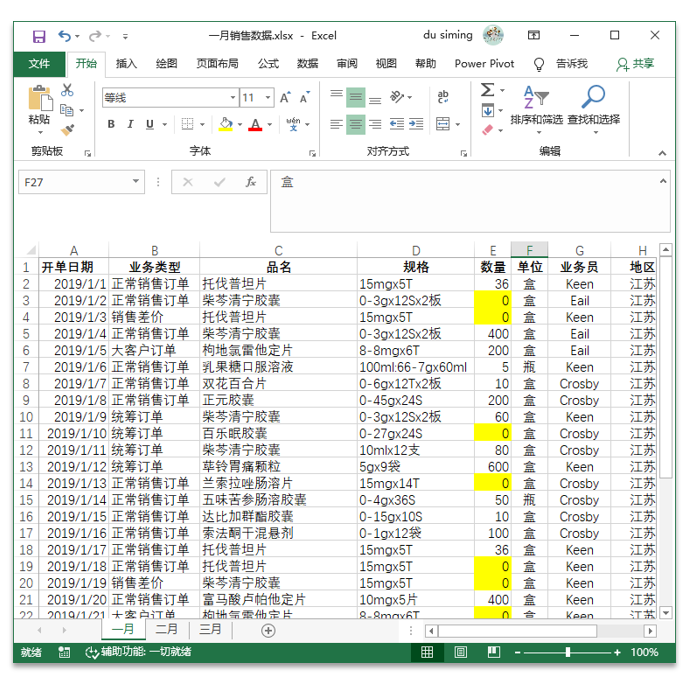The image size is (690, 688).
Task: Switch to Page Layout view button
Action: point(460,652)
